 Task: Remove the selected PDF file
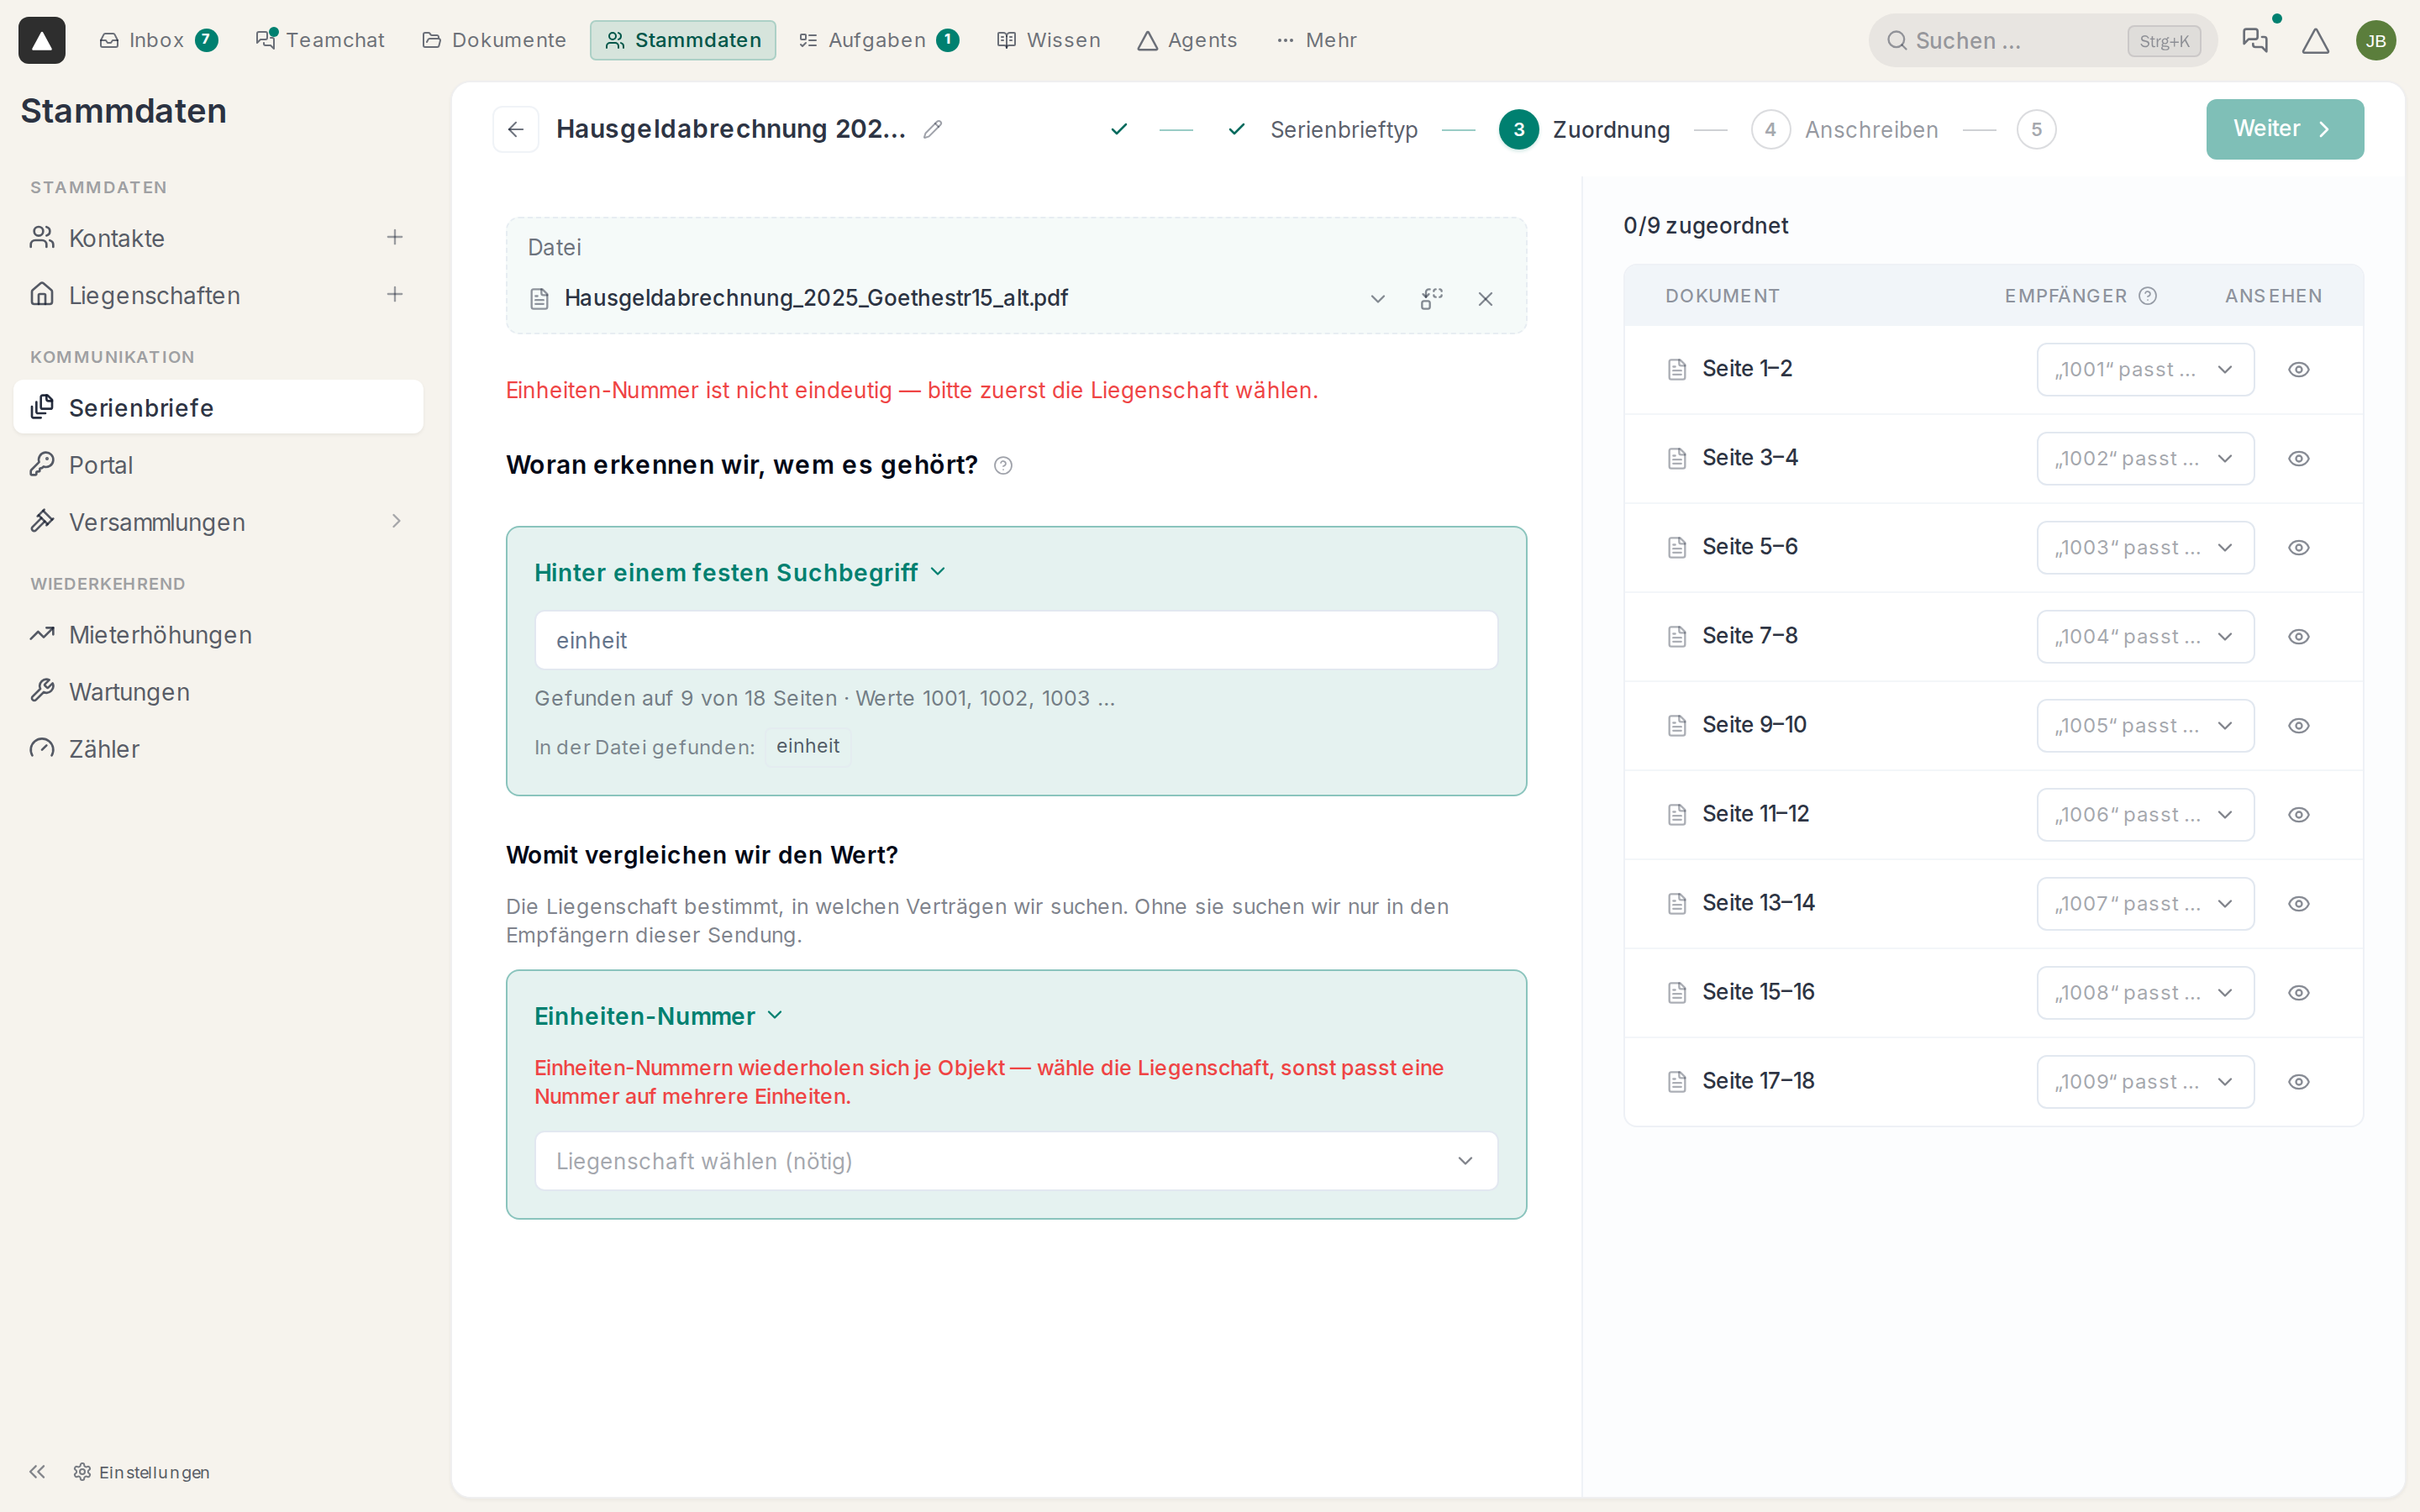(1485, 298)
